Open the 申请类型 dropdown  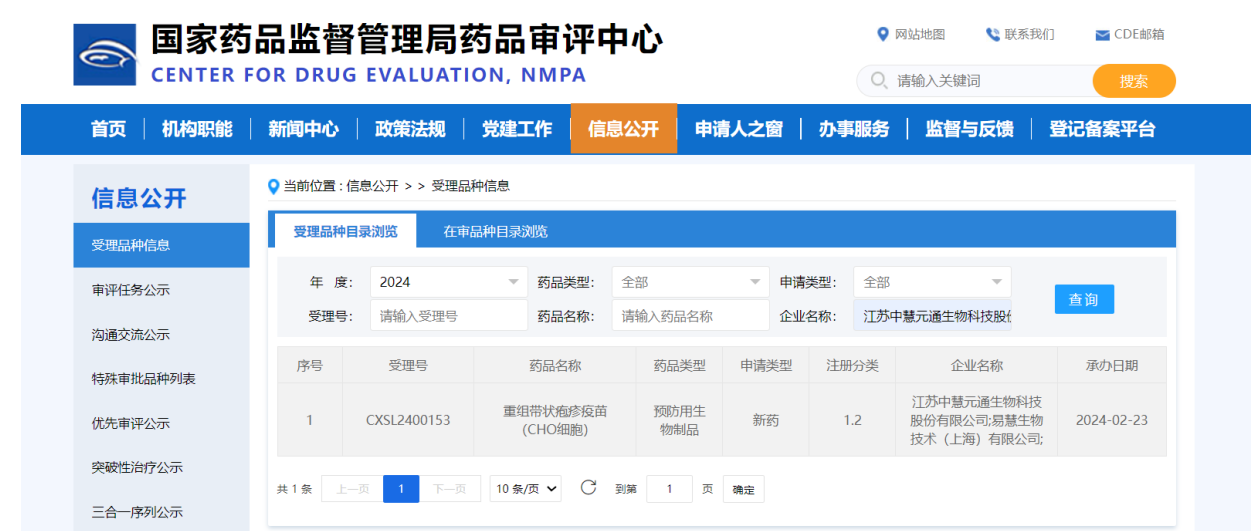(x=932, y=282)
